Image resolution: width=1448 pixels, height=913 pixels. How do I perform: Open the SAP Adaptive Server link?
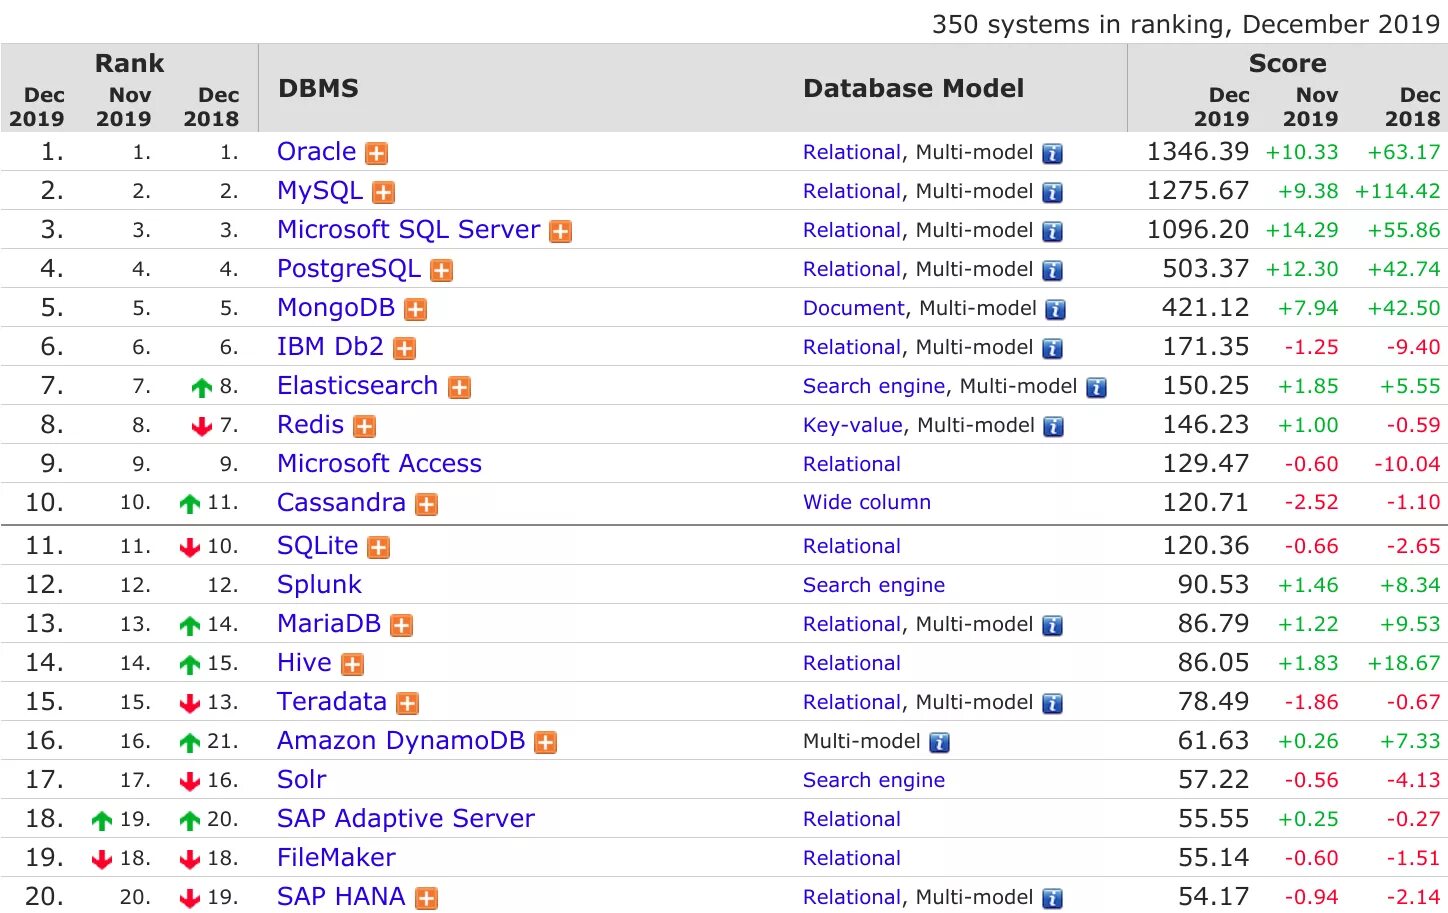[x=406, y=819]
